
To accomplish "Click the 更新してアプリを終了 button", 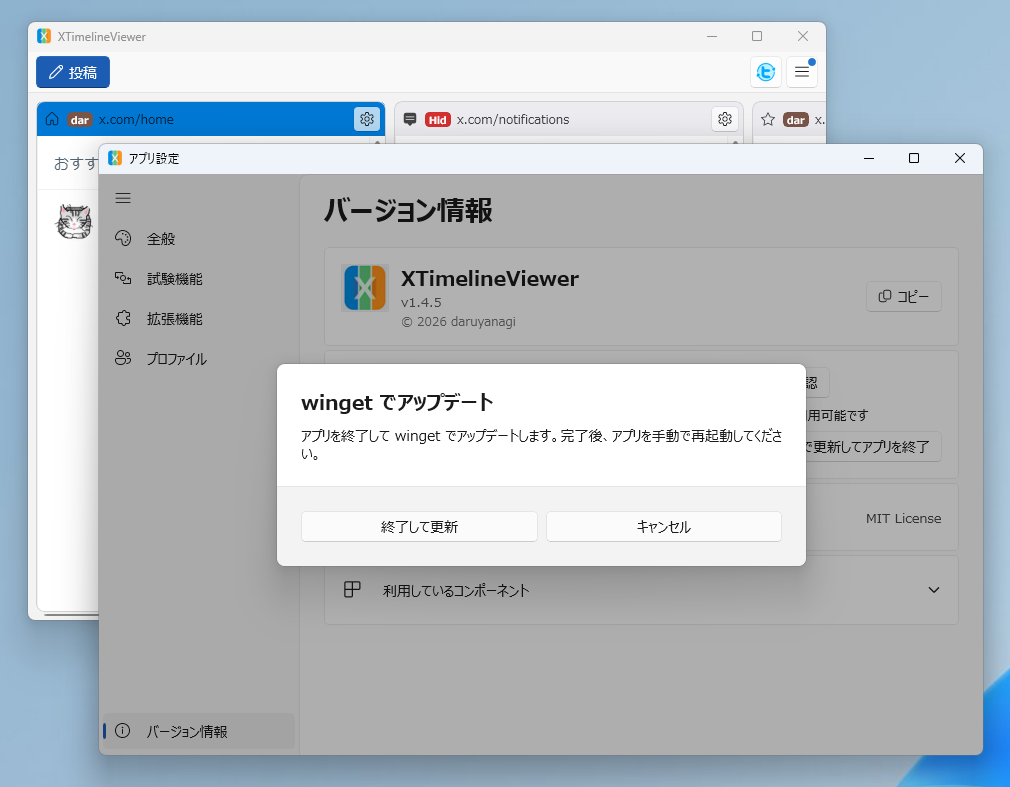I will tap(873, 446).
